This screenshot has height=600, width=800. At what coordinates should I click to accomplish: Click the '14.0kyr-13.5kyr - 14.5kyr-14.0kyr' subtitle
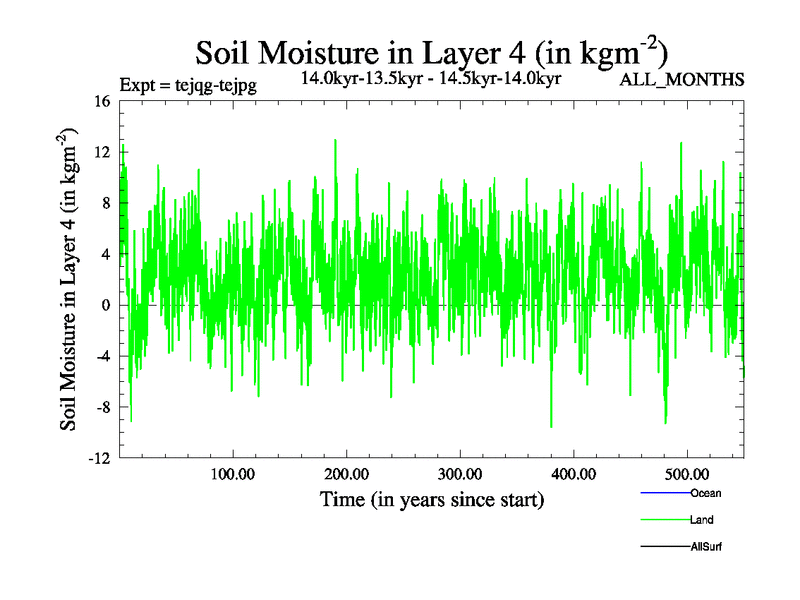(x=431, y=77)
